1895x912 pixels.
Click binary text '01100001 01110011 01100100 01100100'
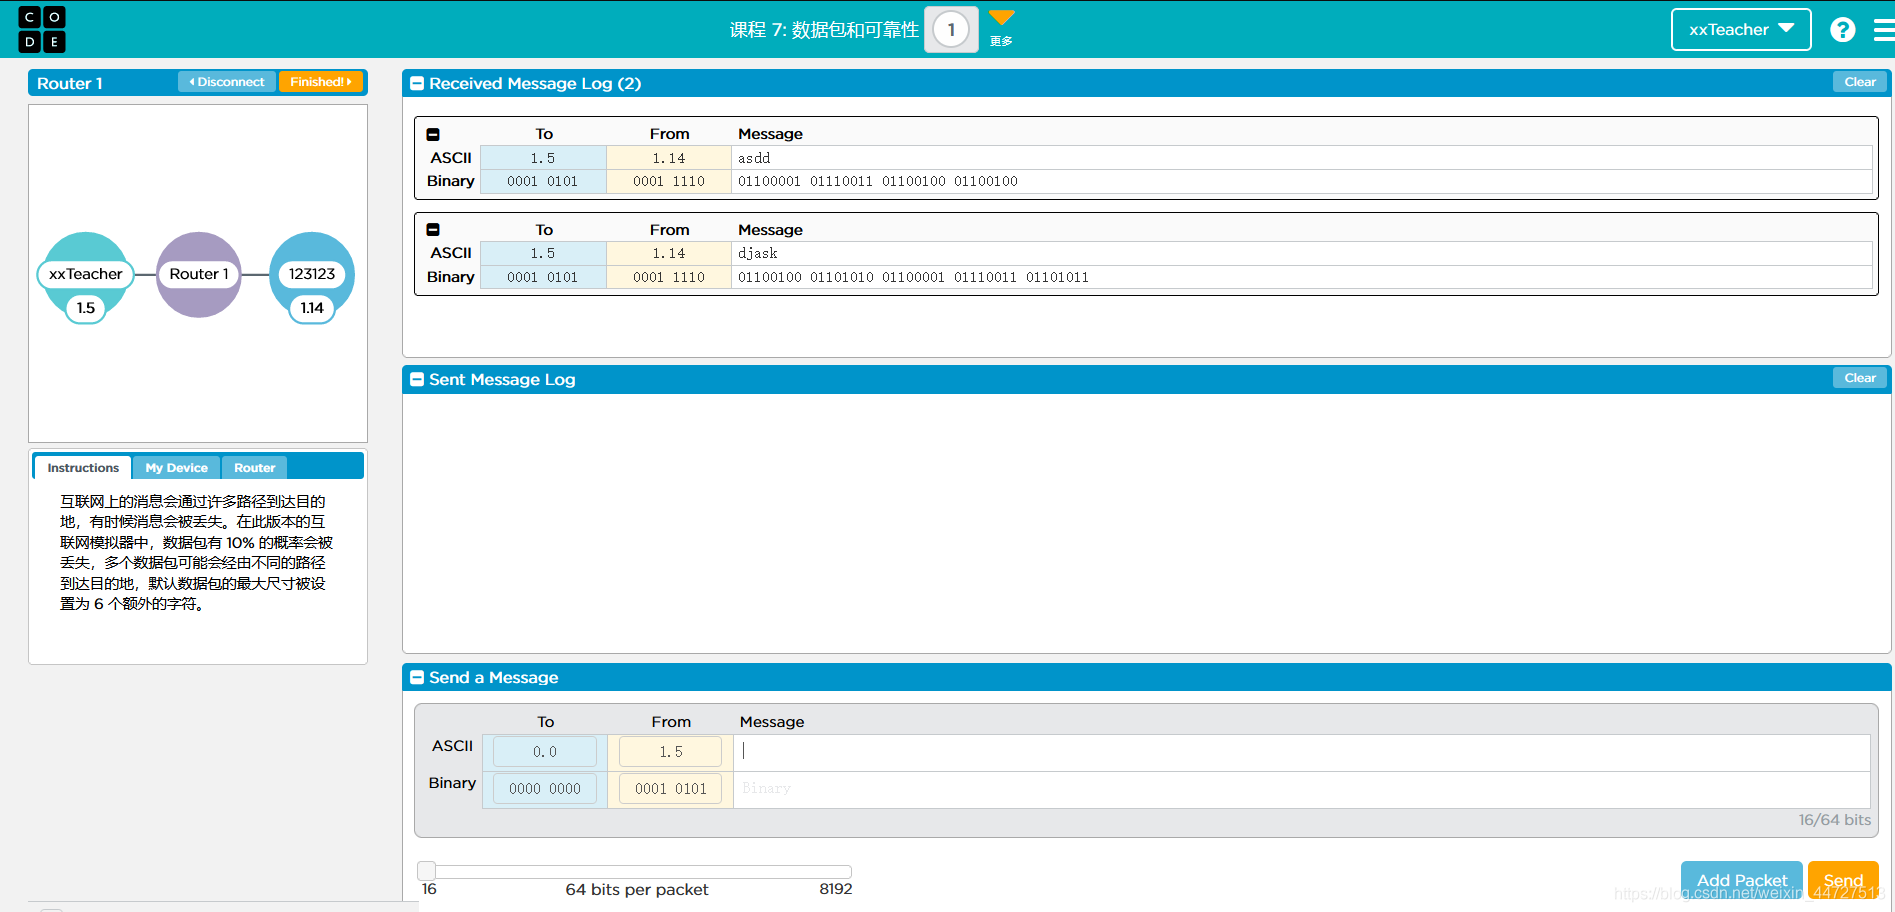[878, 182]
